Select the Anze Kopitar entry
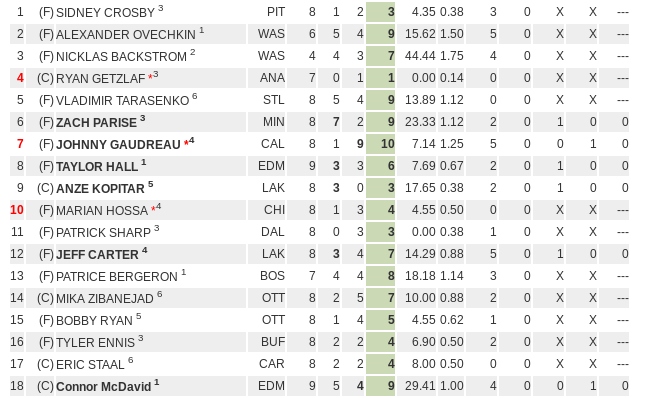 click(100, 189)
